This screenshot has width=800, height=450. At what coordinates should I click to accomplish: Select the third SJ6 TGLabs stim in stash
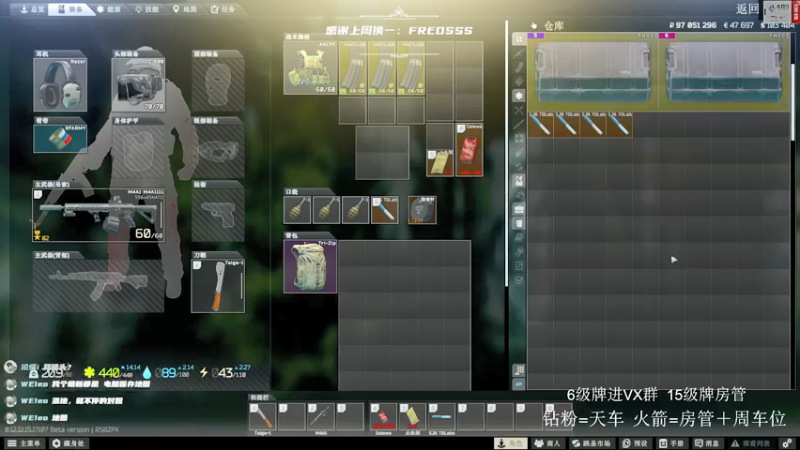[x=593, y=124]
